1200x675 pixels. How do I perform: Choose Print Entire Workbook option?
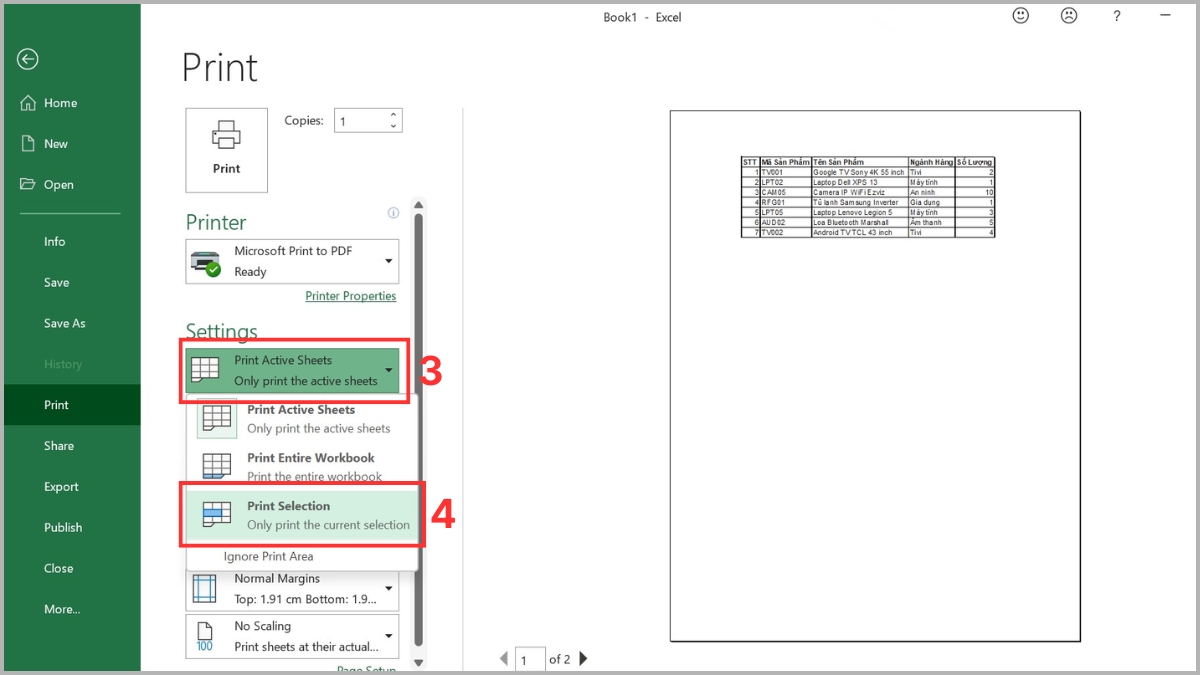(x=300, y=466)
